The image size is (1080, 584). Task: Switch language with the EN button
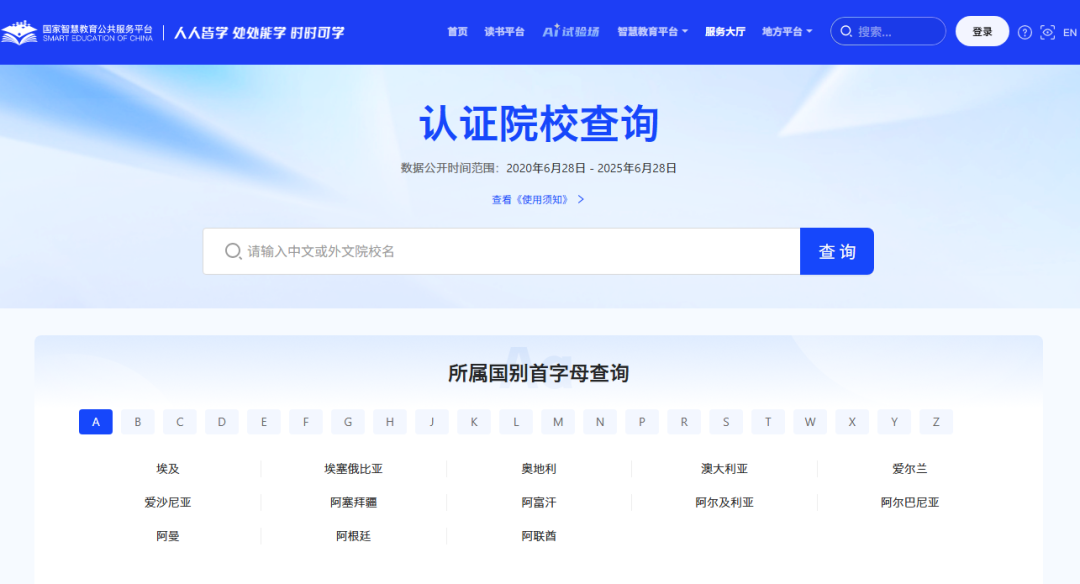pos(1070,32)
